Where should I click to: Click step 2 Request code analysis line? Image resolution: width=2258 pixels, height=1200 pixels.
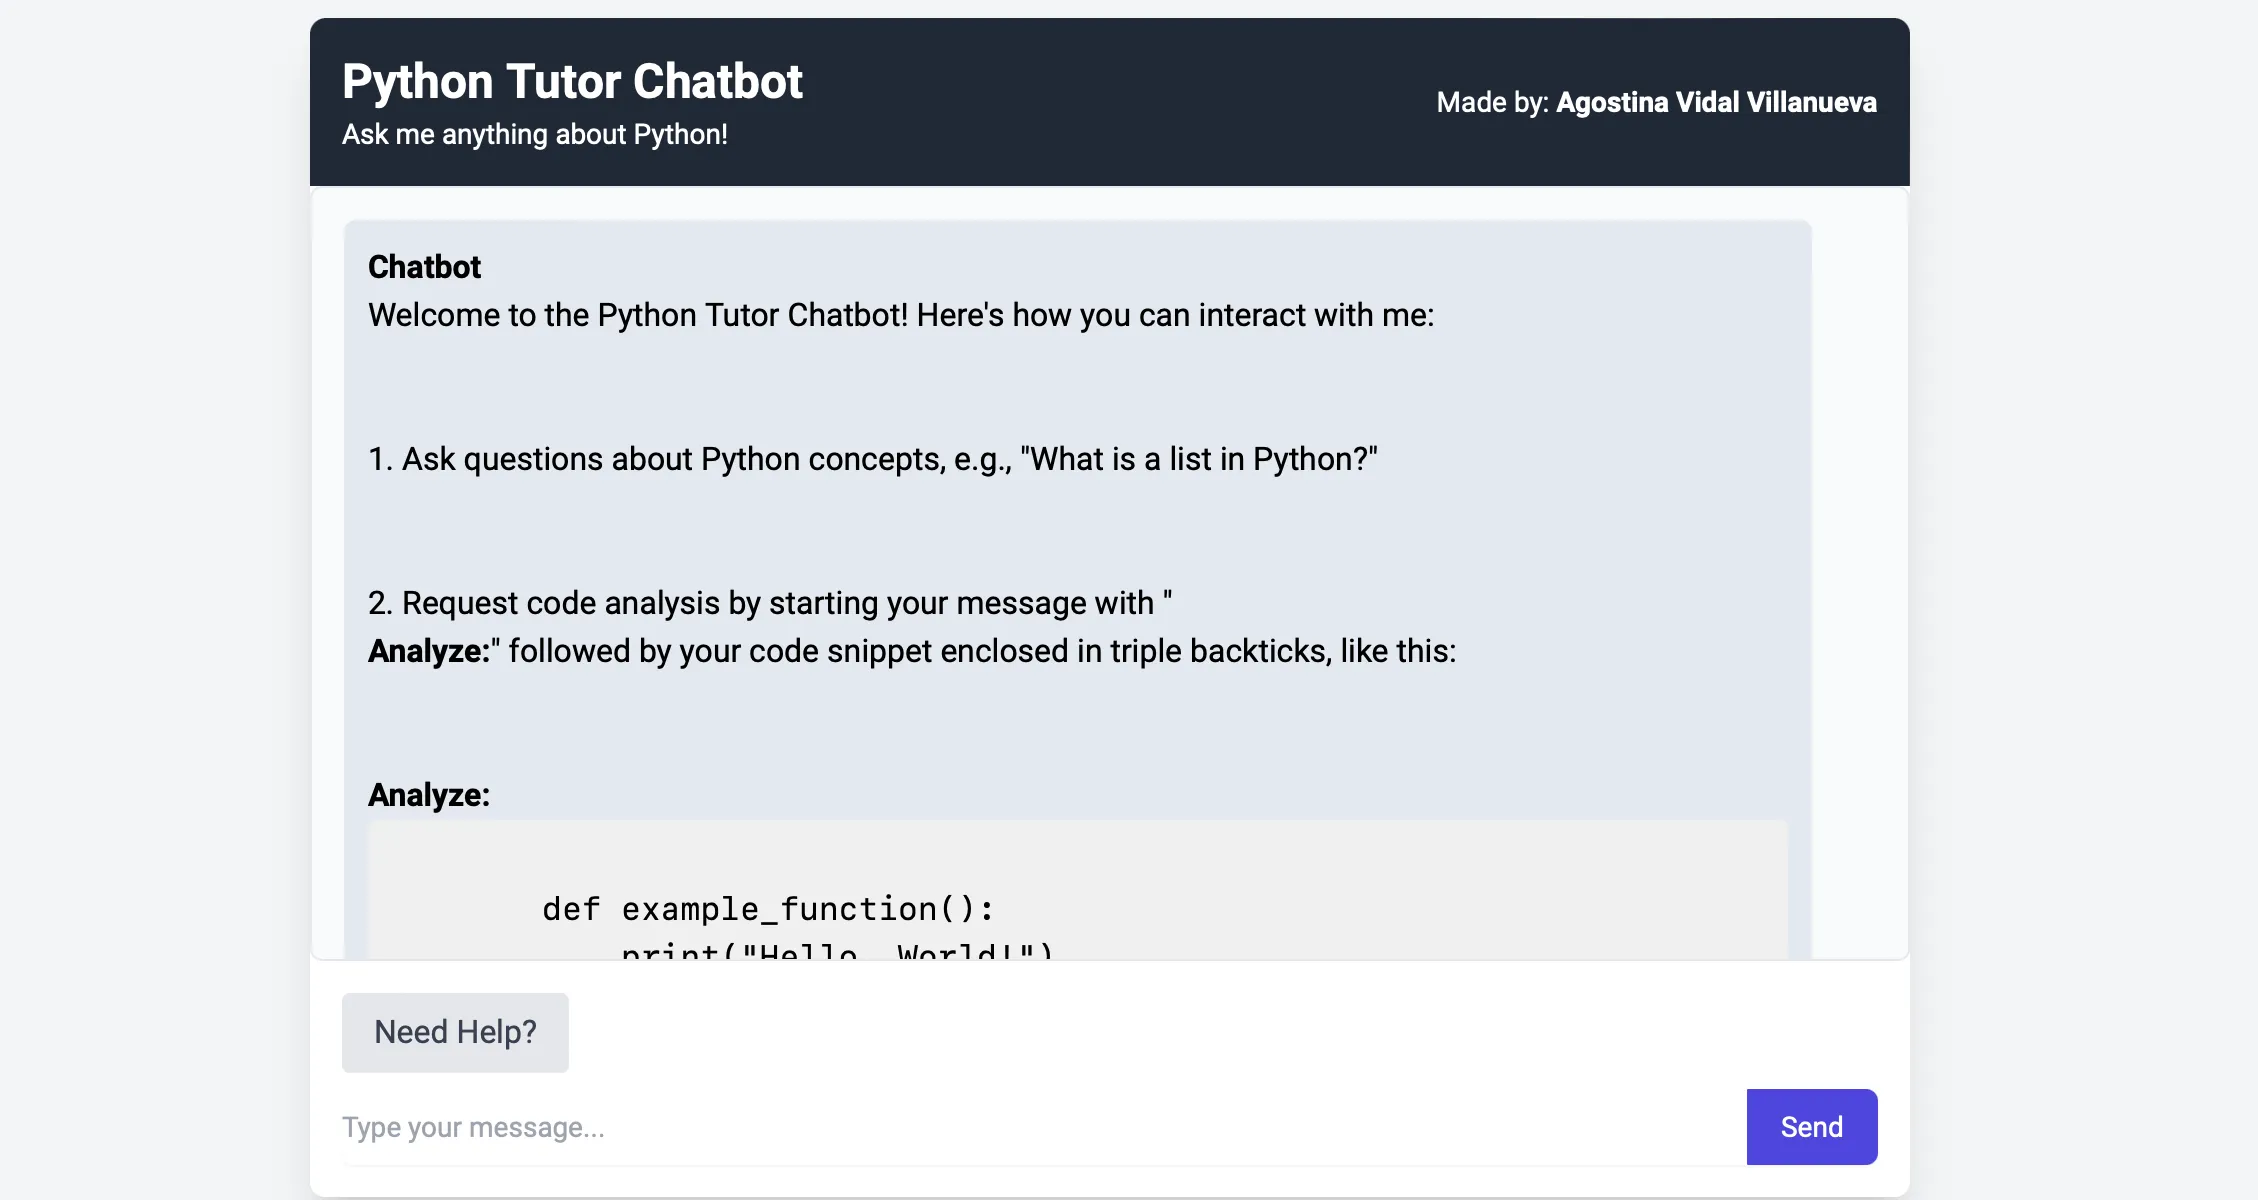pos(768,603)
